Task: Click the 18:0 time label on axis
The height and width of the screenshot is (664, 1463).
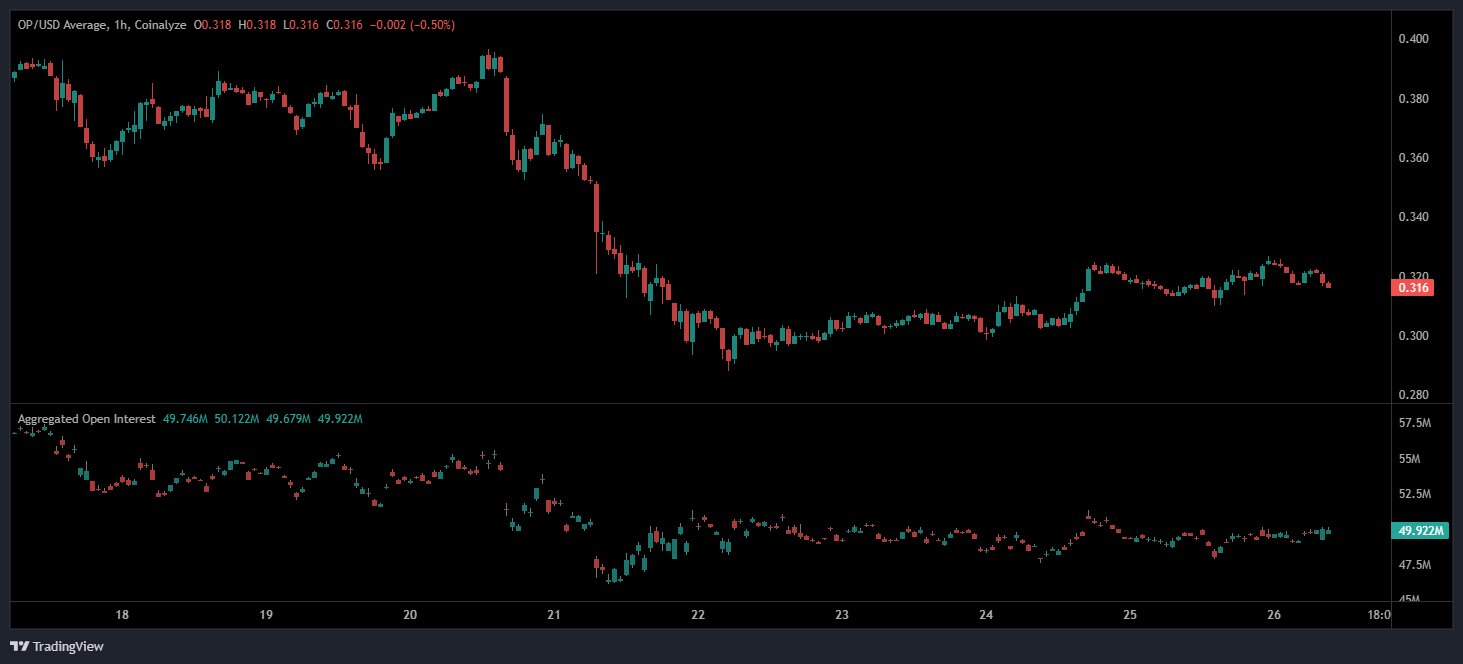Action: click(1377, 614)
